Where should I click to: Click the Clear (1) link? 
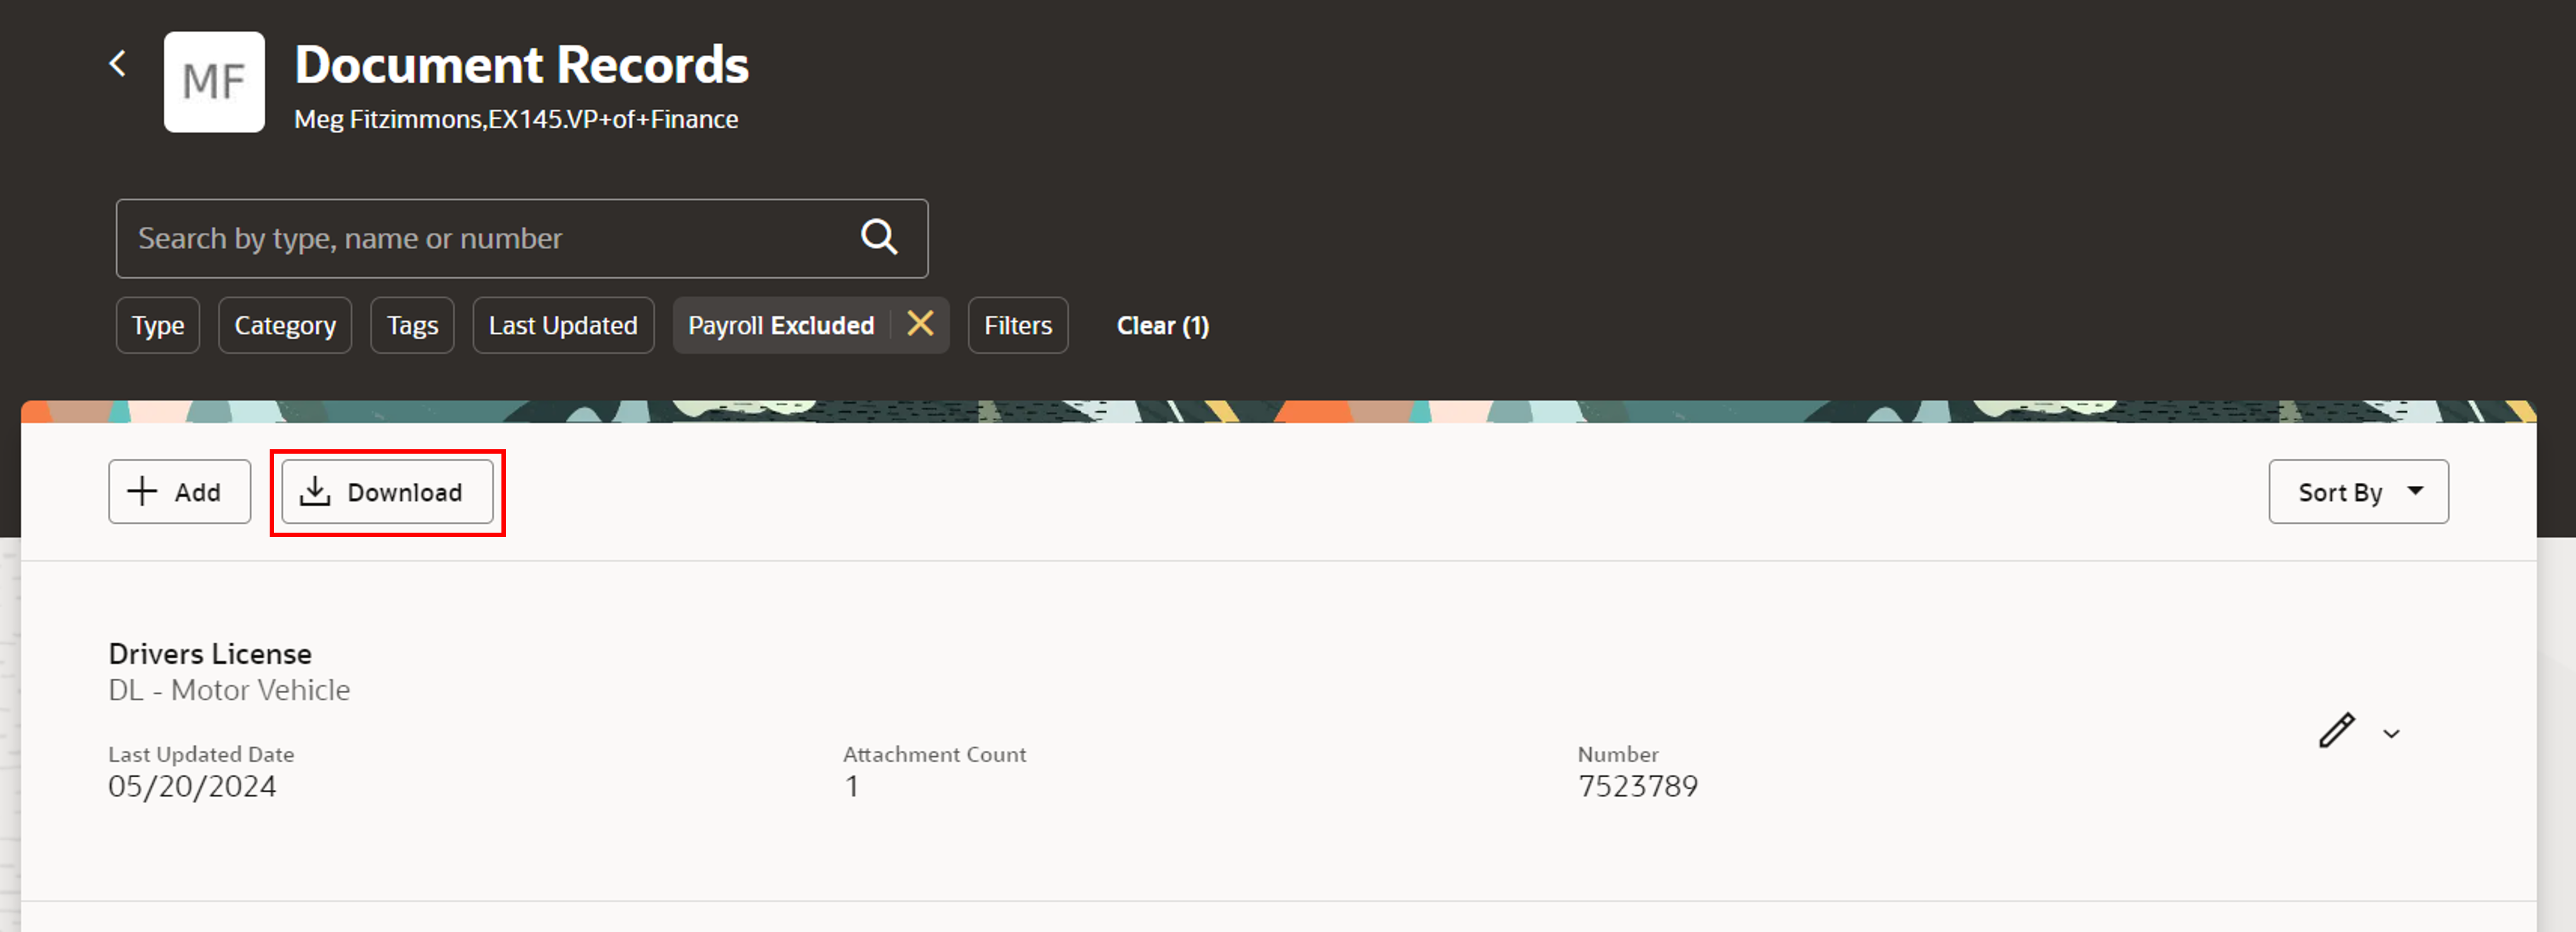(1162, 326)
